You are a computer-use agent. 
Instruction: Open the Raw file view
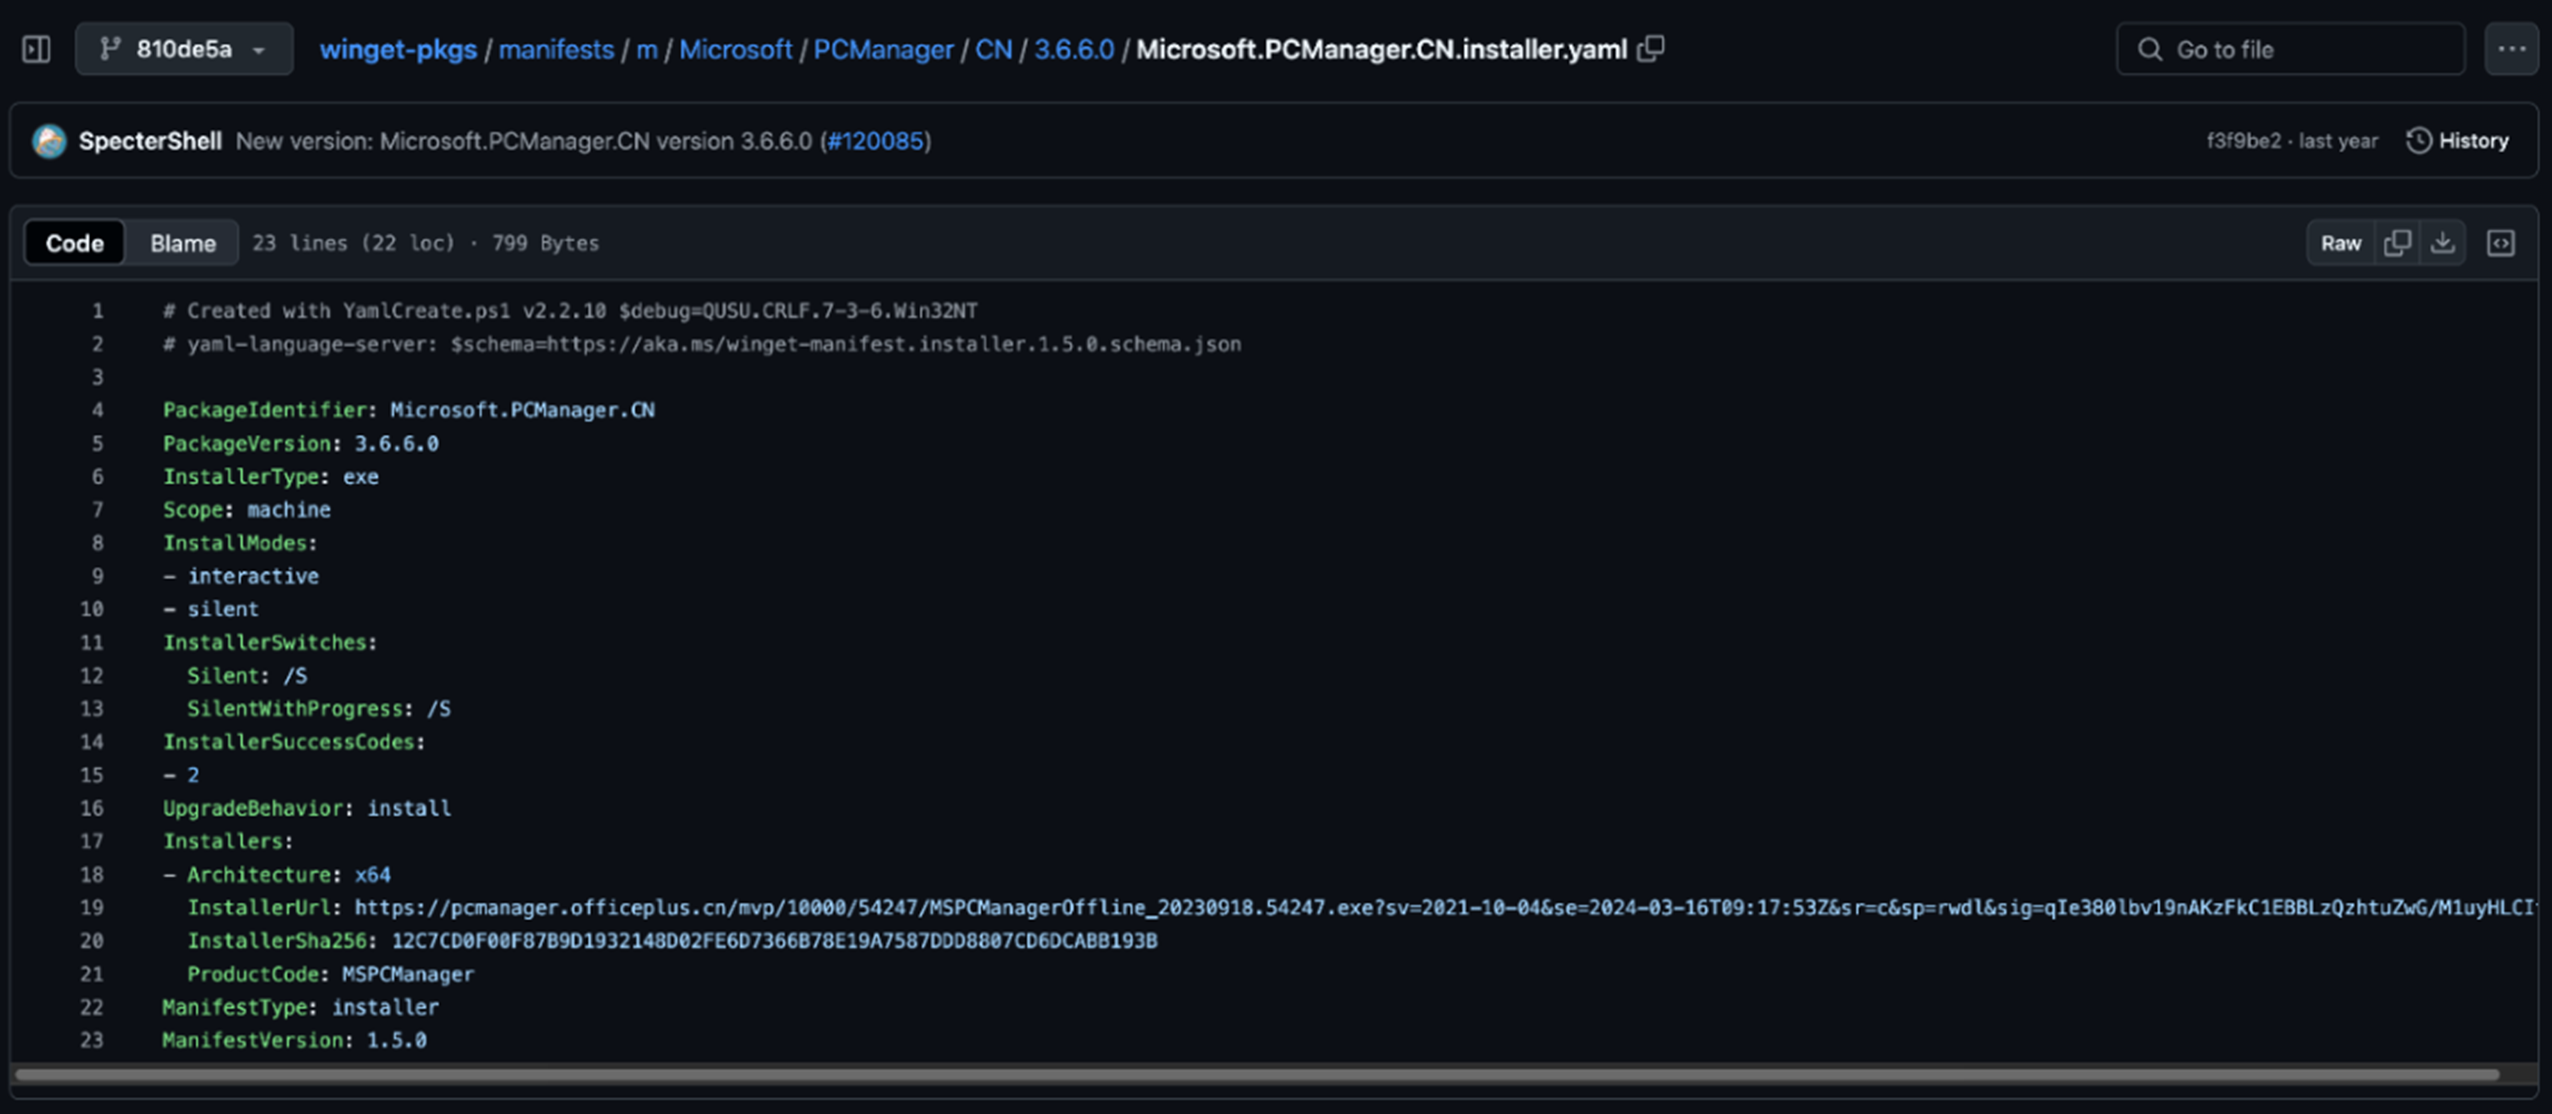[x=2340, y=243]
